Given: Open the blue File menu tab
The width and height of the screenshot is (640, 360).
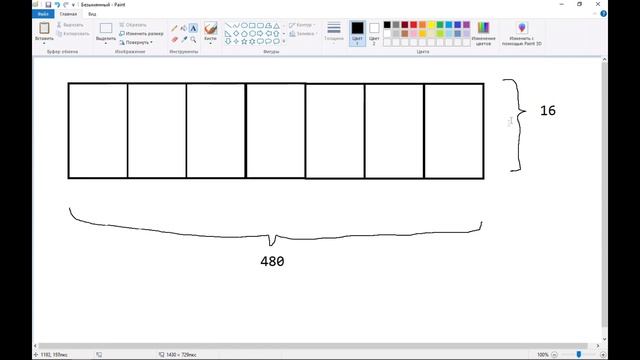Looking at the screenshot, I should 43,14.
